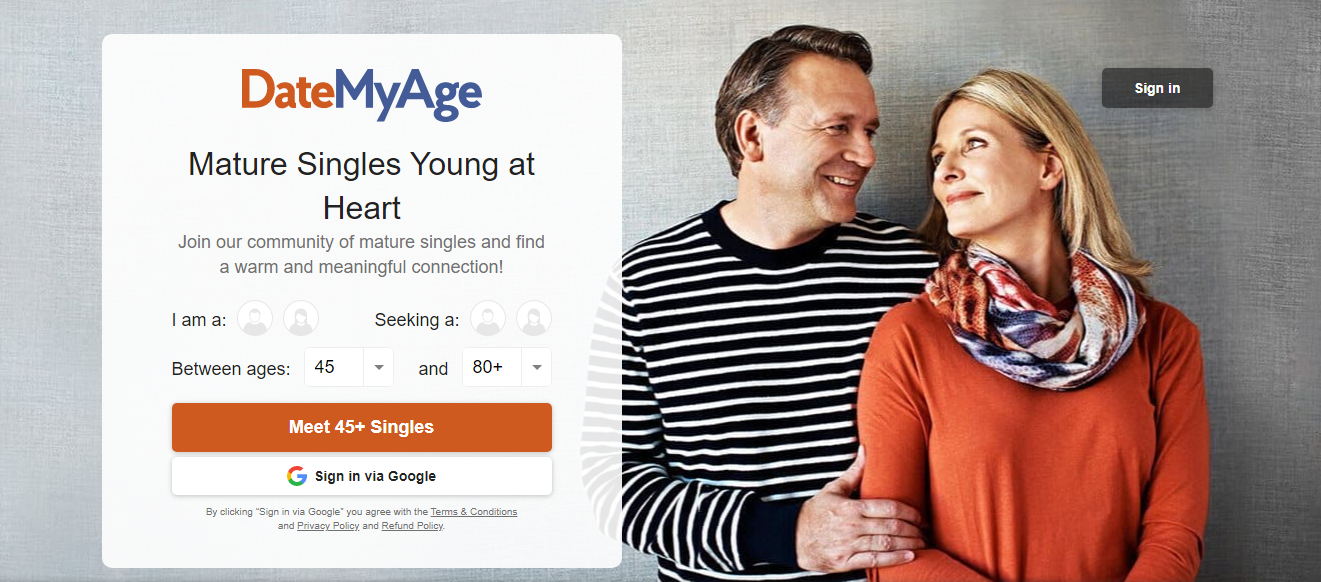Click the arrow beside the 45 age field
Viewport: 1321px width, 582px height.
click(379, 368)
